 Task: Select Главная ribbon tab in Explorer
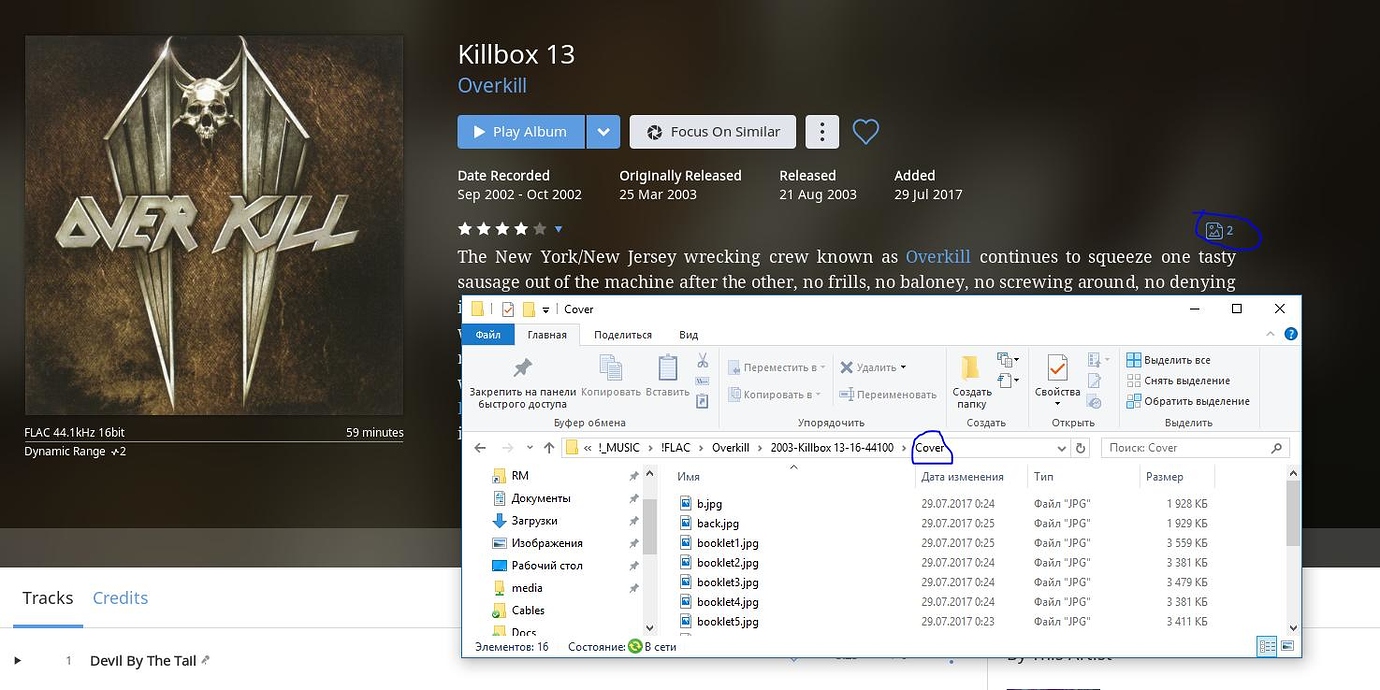pos(547,335)
